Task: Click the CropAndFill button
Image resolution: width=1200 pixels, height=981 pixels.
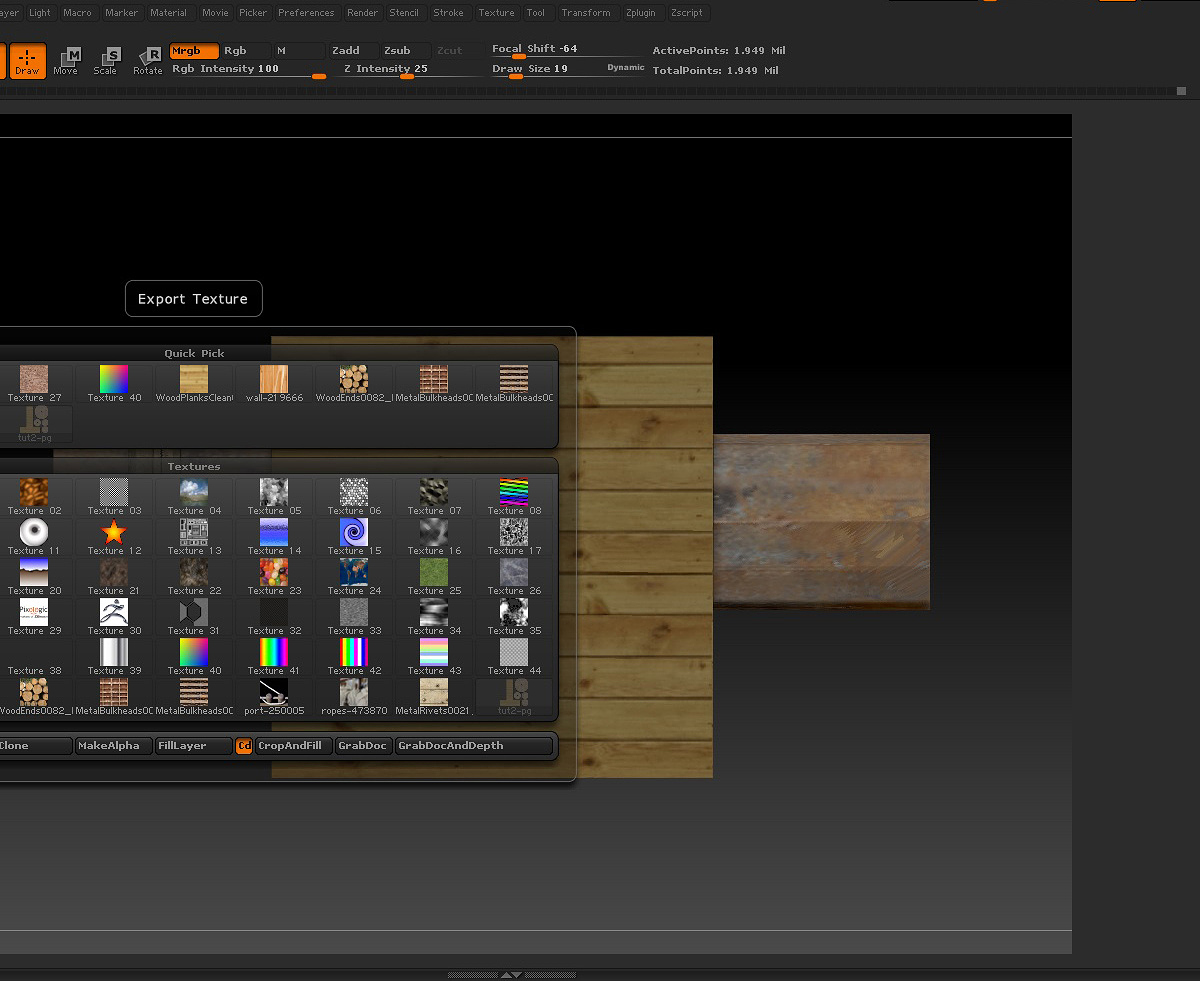Action: tap(294, 746)
